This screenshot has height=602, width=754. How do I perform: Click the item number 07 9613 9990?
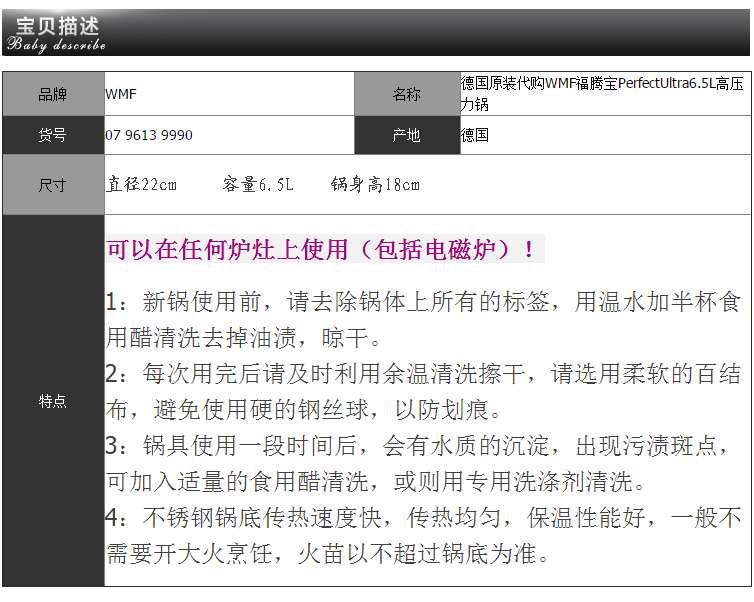(149, 135)
